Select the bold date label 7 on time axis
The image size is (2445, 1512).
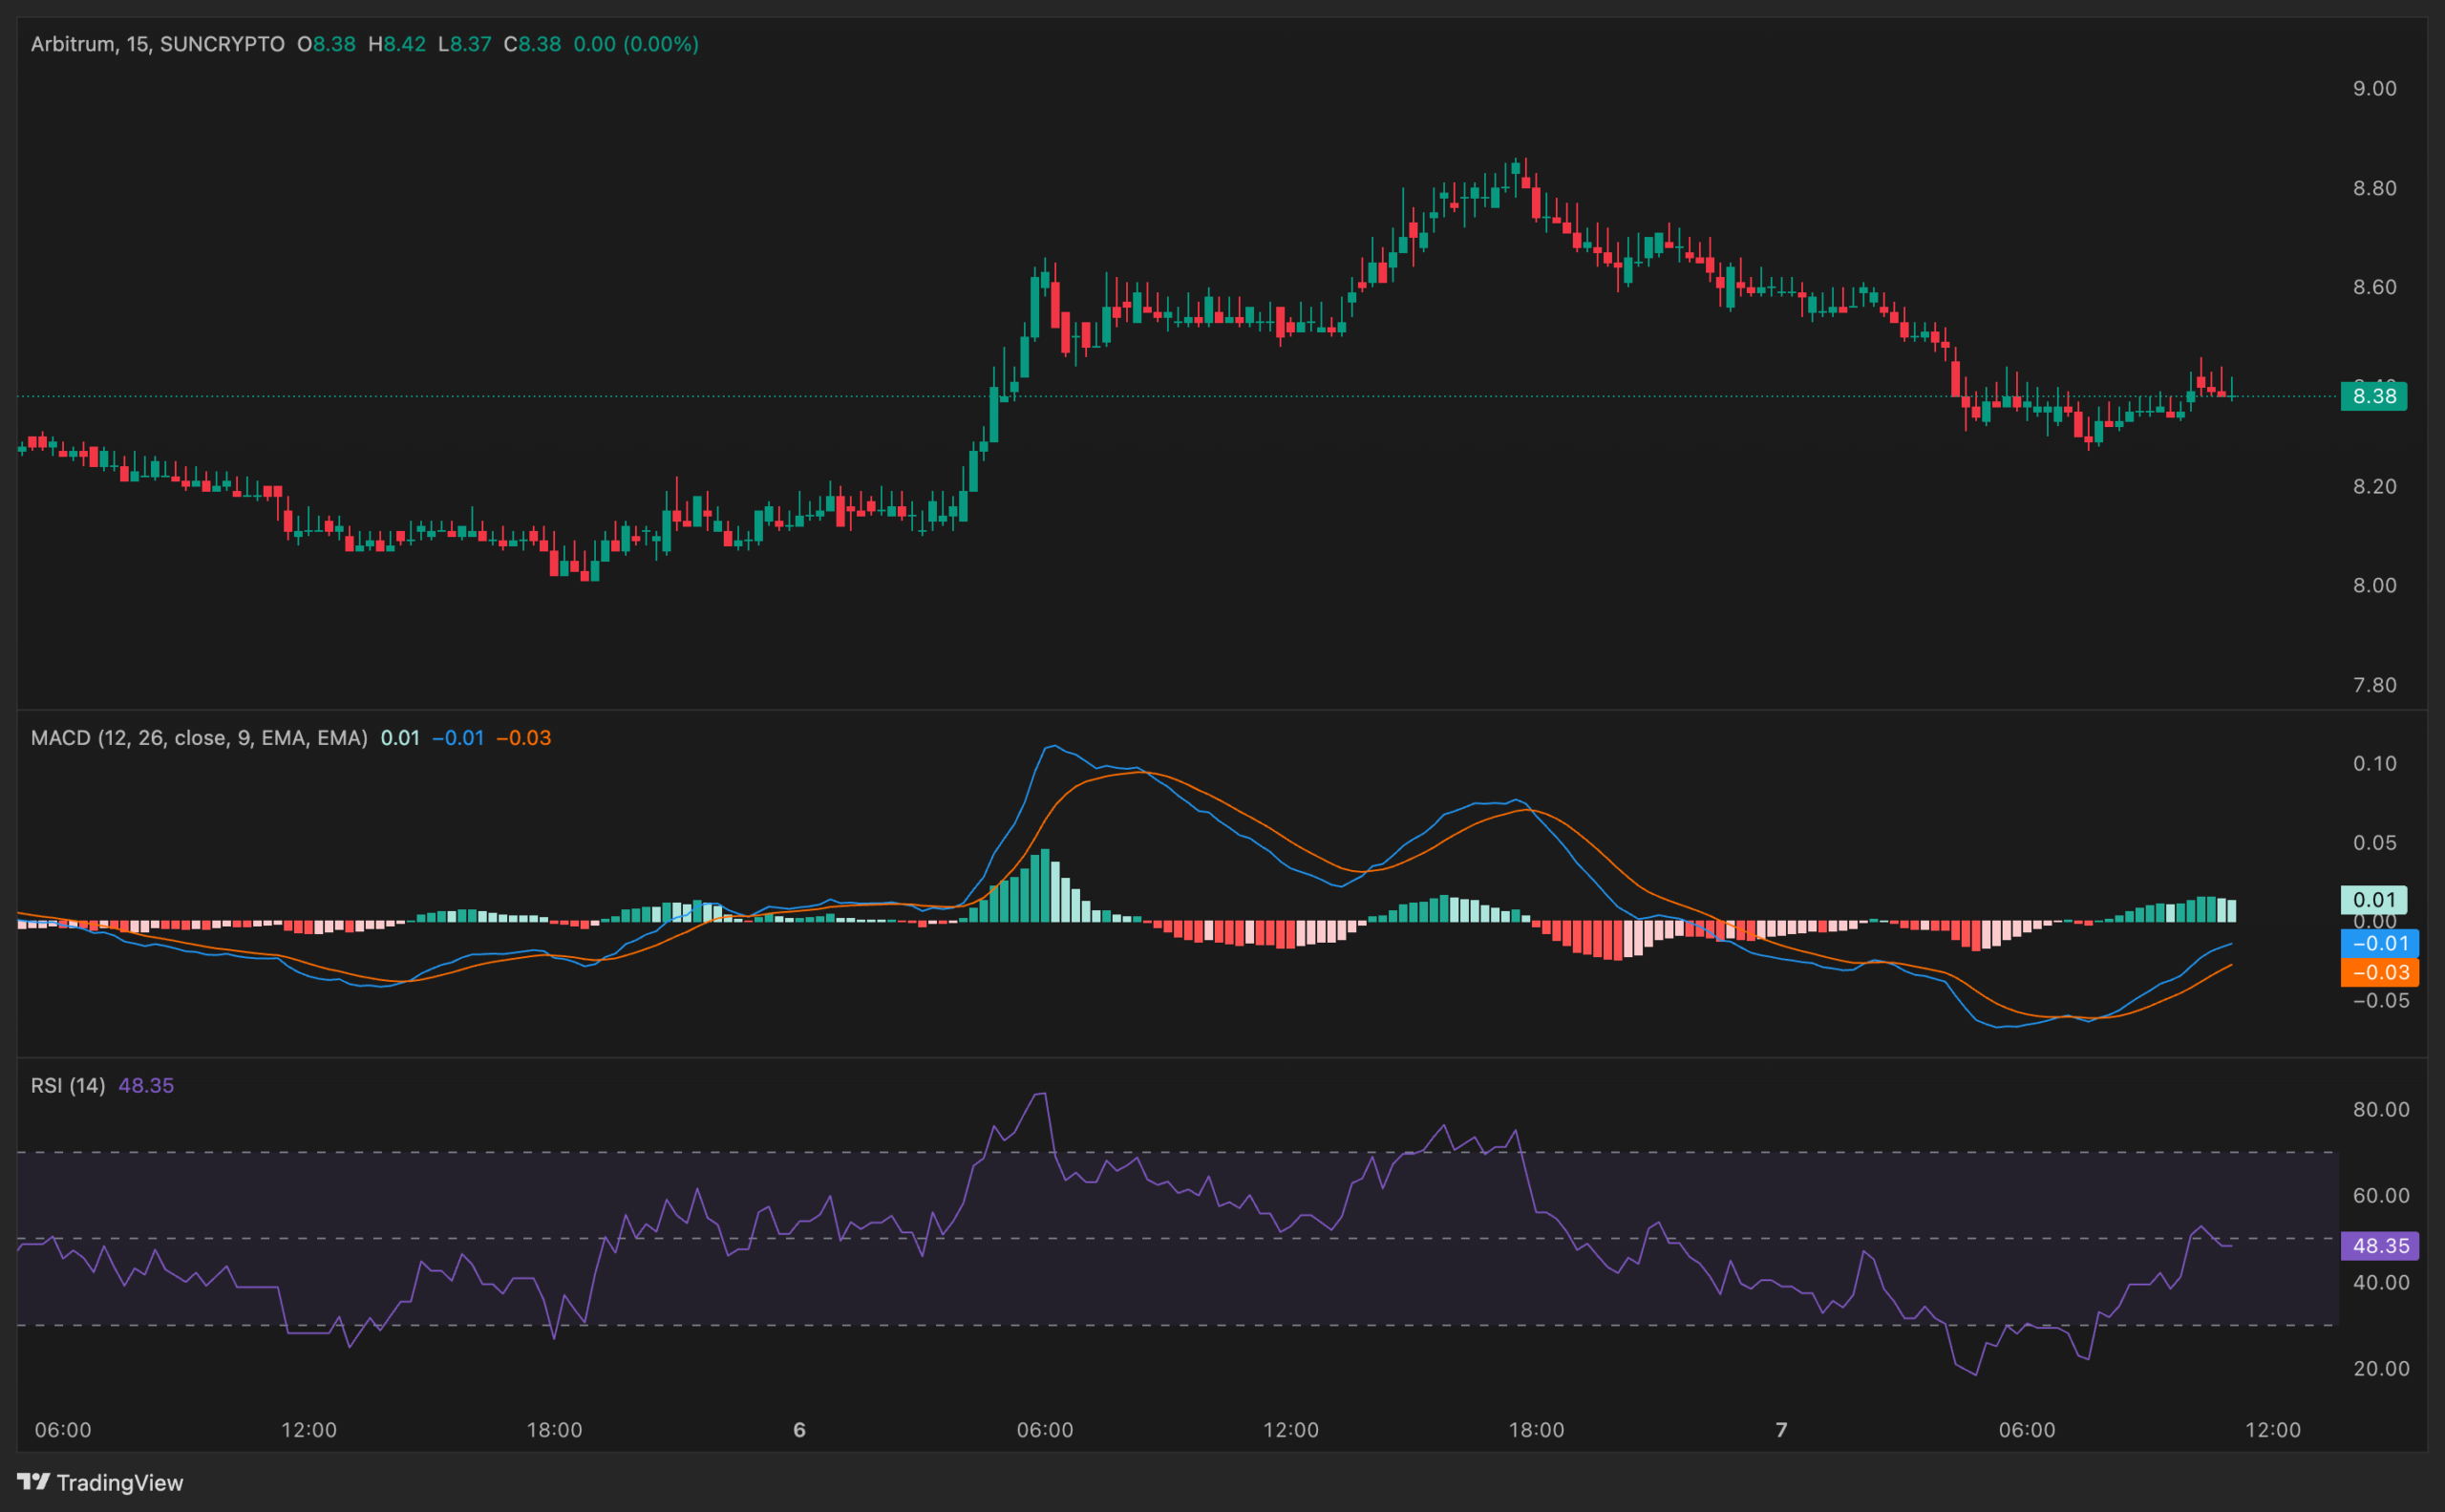click(x=1781, y=1429)
